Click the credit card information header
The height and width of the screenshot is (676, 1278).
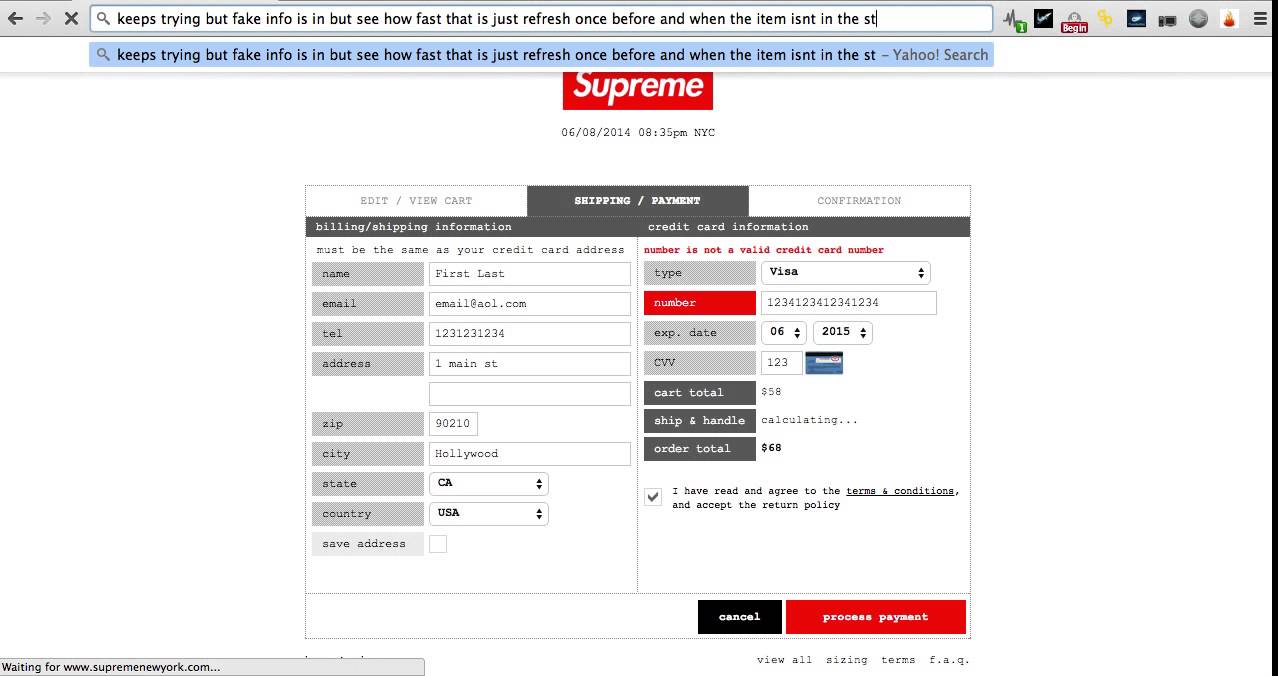coord(728,227)
